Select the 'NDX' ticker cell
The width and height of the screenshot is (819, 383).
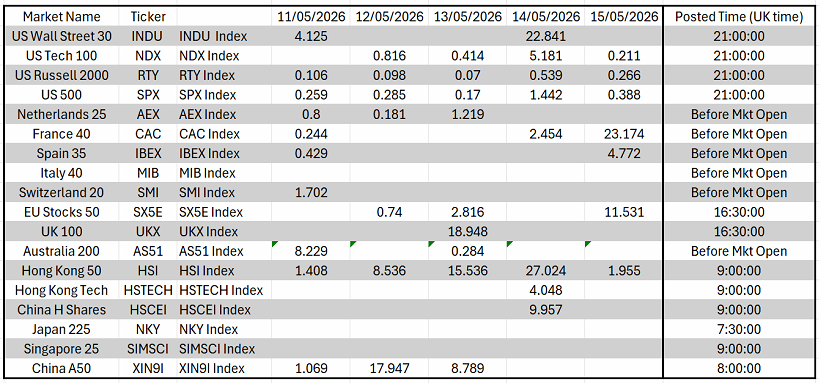(x=148, y=56)
